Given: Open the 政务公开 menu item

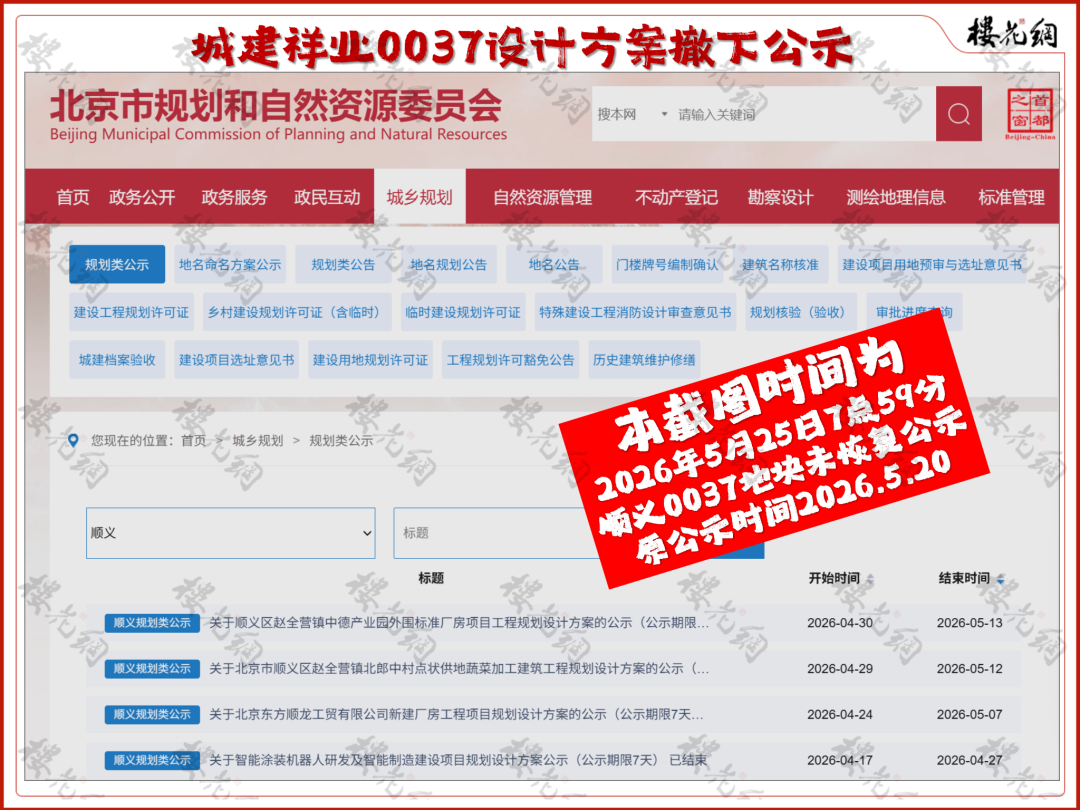Looking at the screenshot, I should click(142, 198).
